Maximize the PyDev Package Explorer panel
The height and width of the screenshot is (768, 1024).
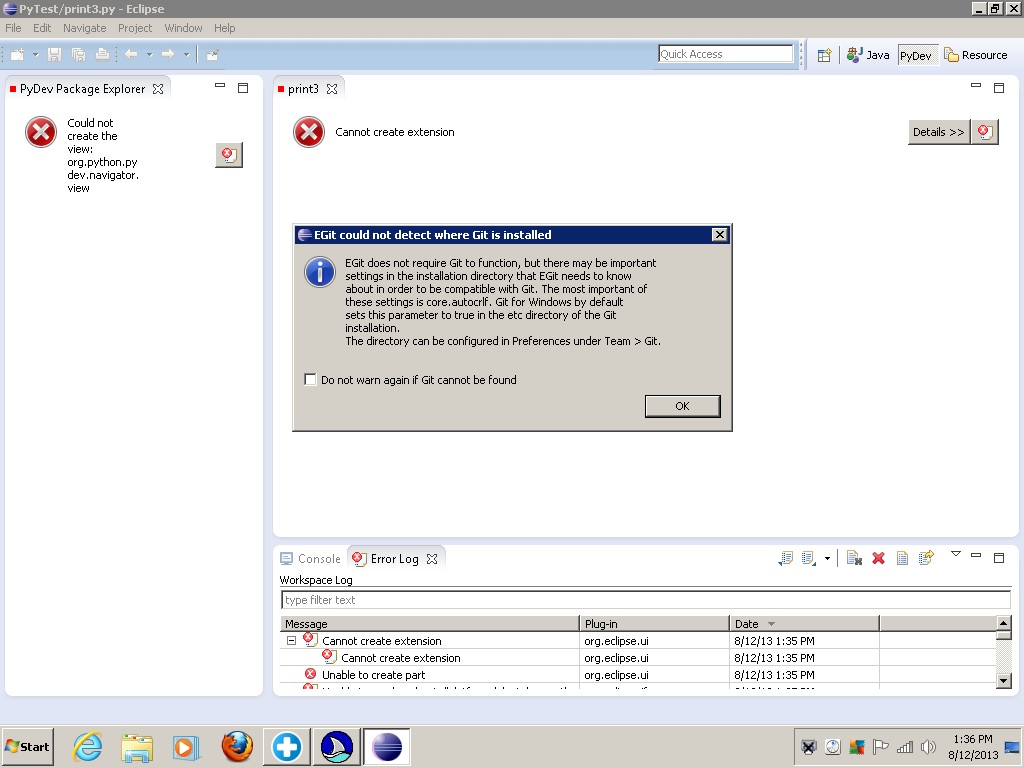[243, 88]
